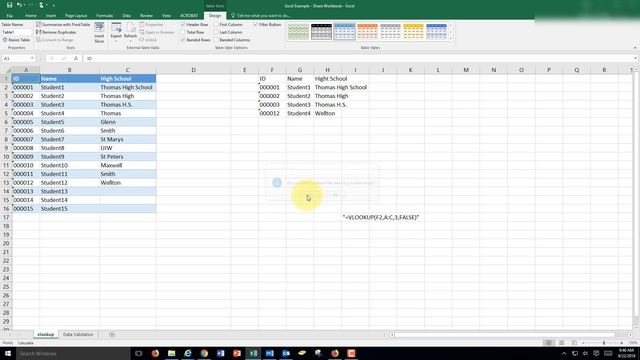
Task: Click the Tell me what you want to do box
Action: click(261, 16)
